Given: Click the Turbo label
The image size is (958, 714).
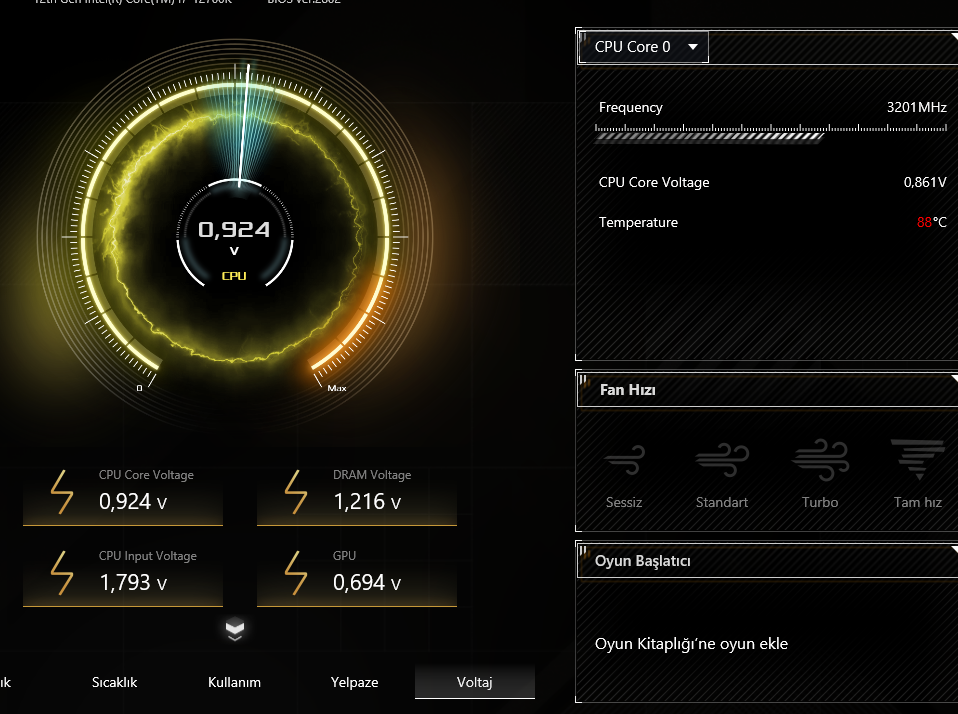Looking at the screenshot, I should pos(820,502).
